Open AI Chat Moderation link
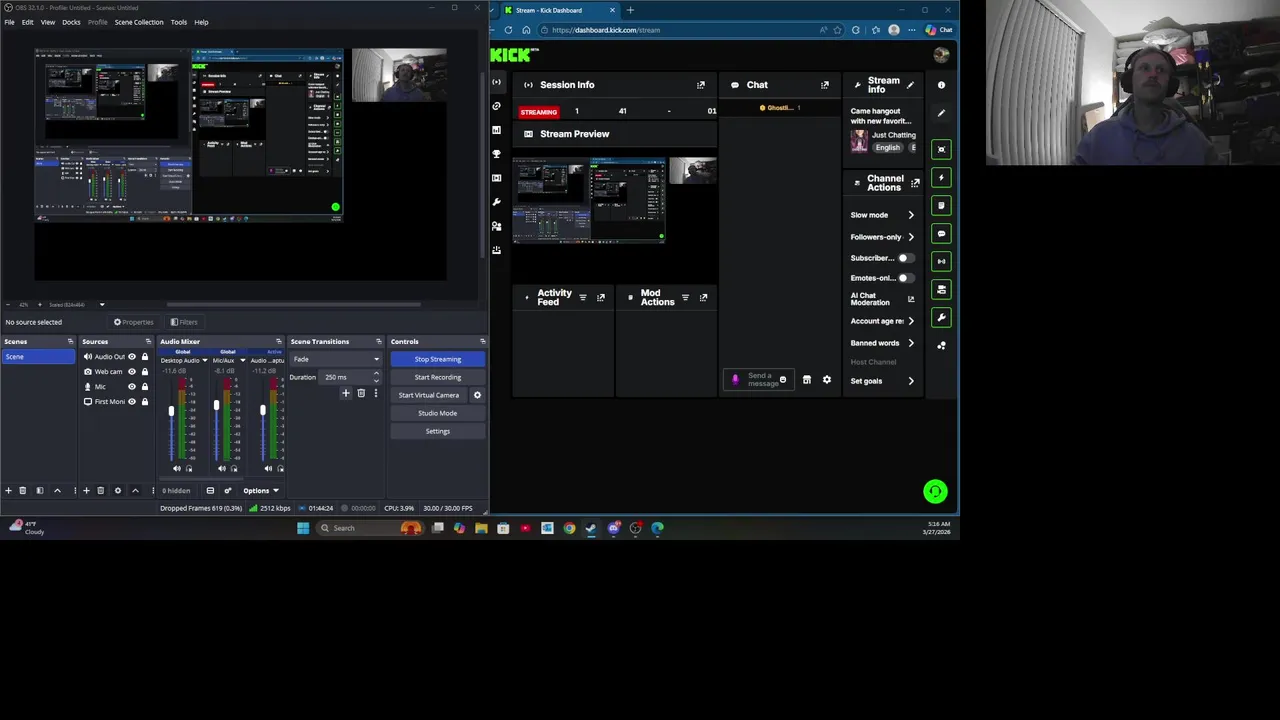 (882, 299)
